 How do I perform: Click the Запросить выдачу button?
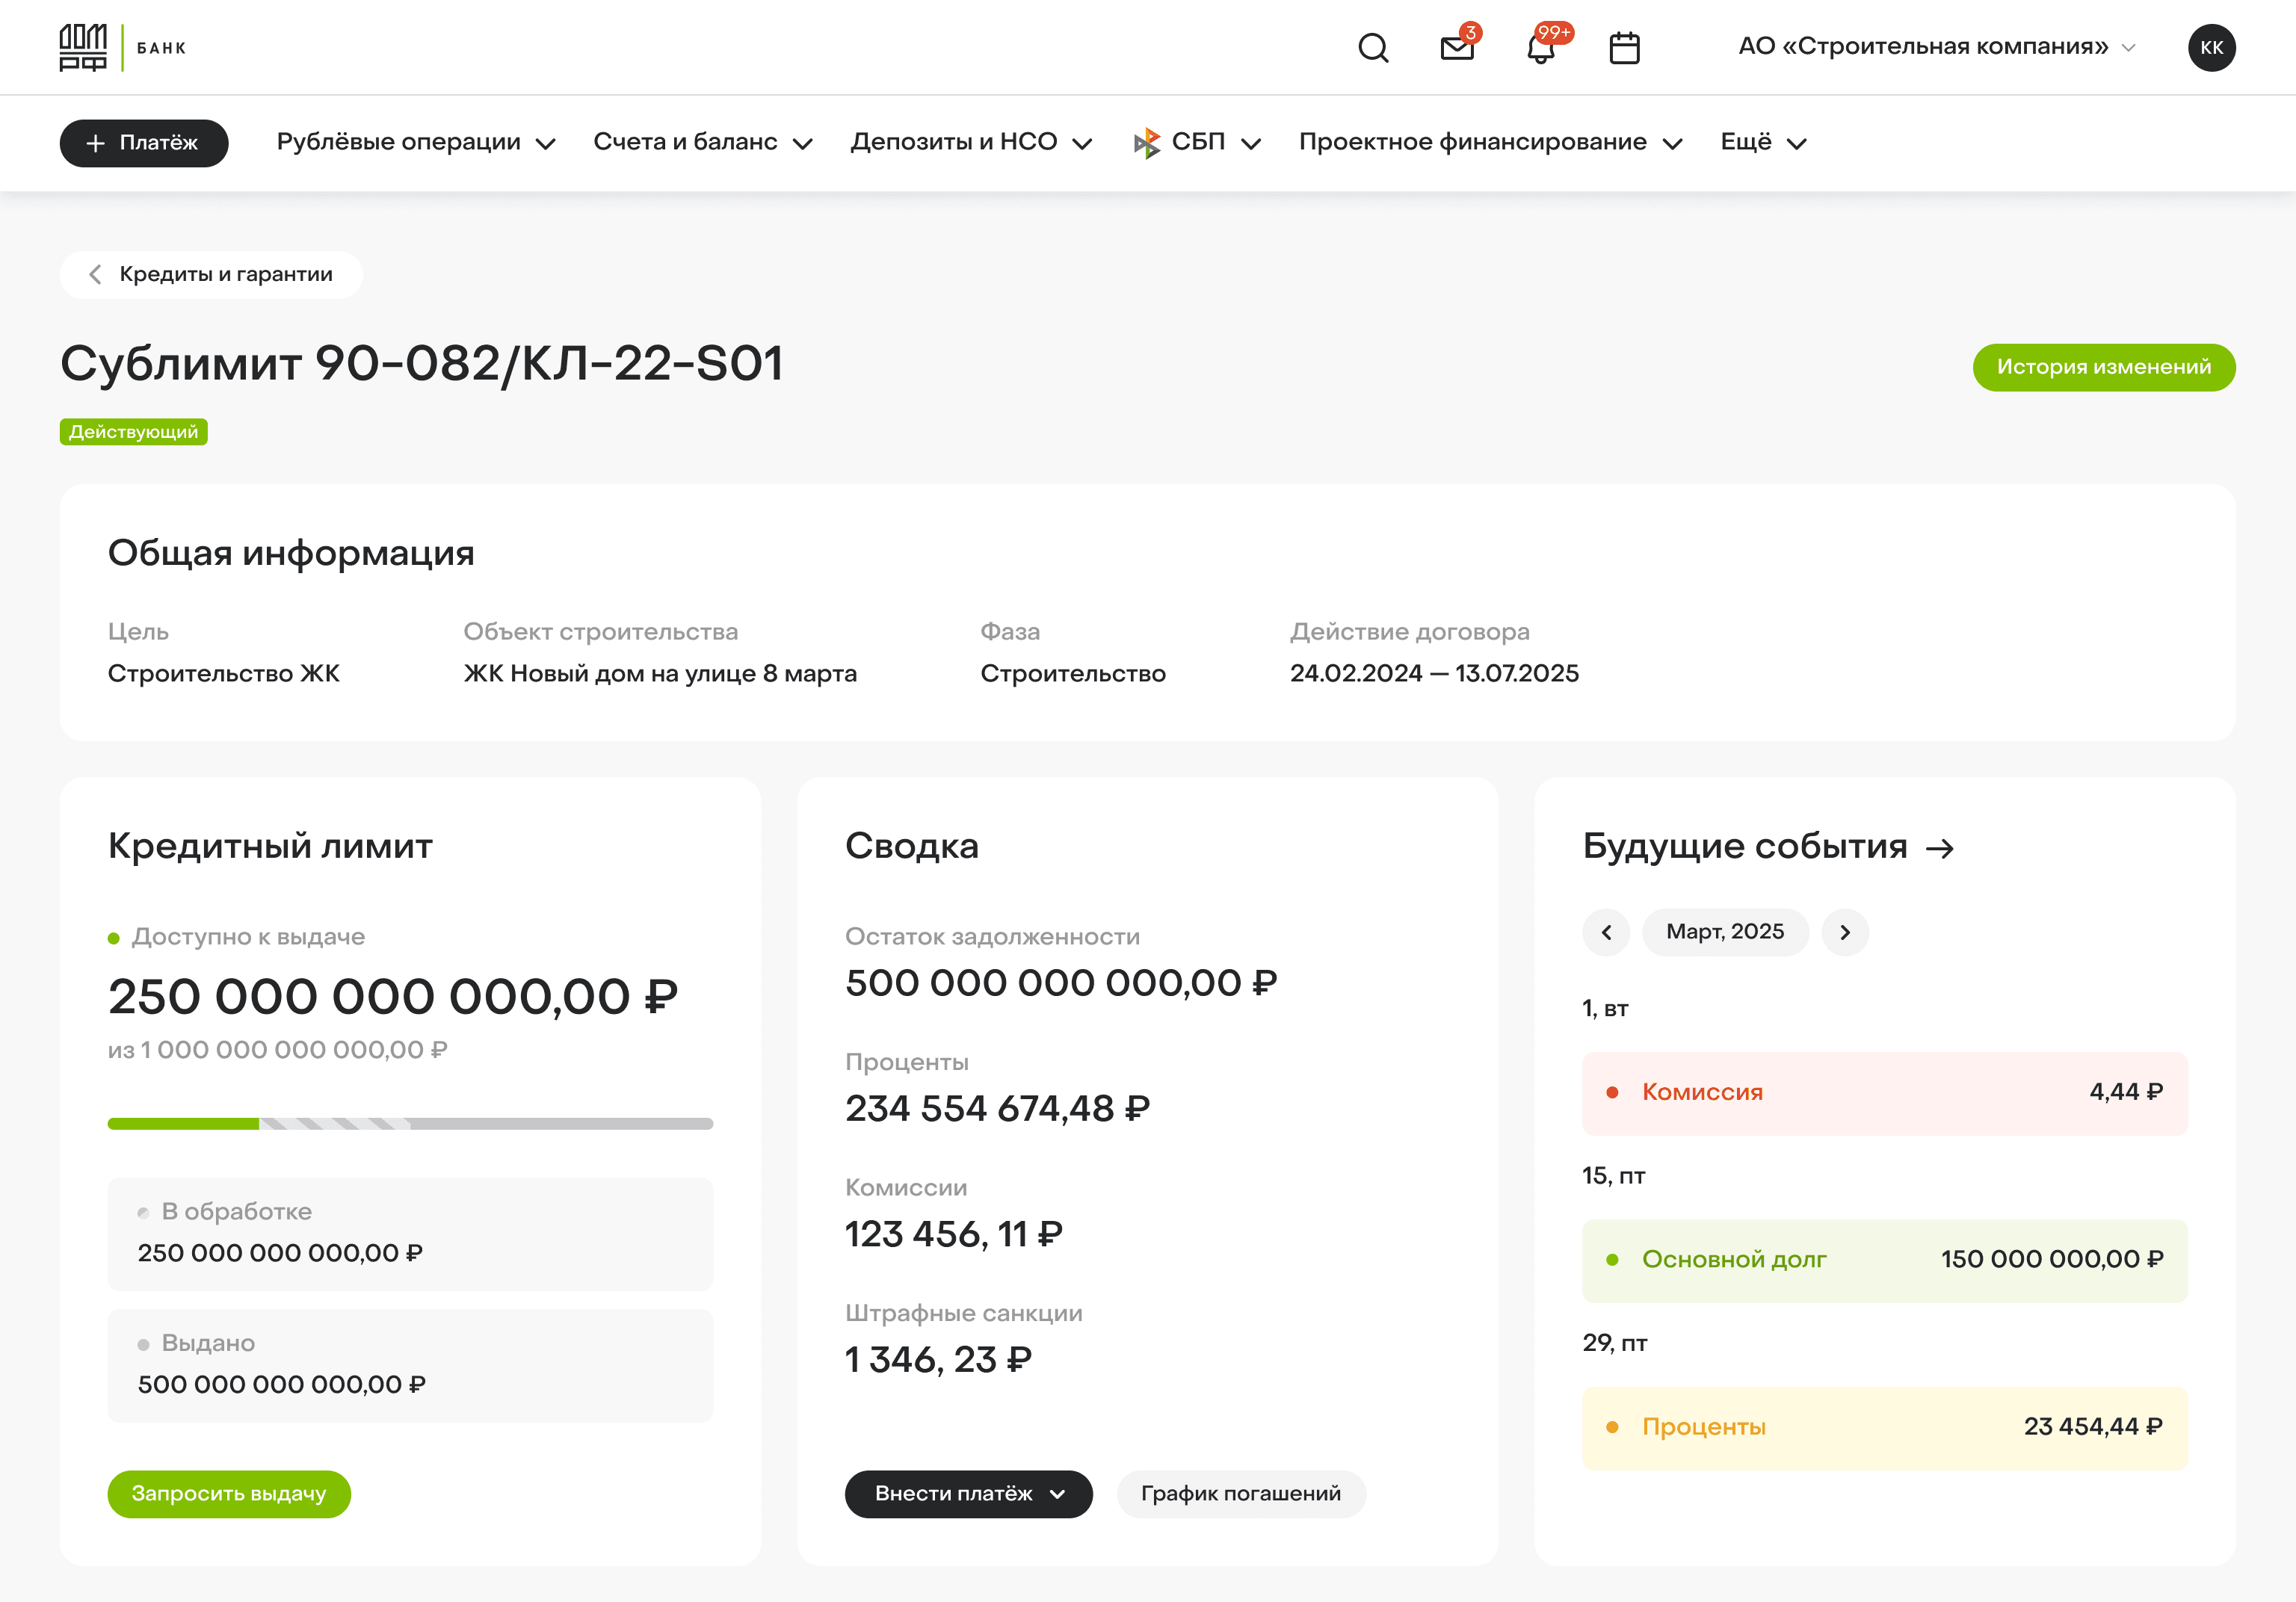229,1493
